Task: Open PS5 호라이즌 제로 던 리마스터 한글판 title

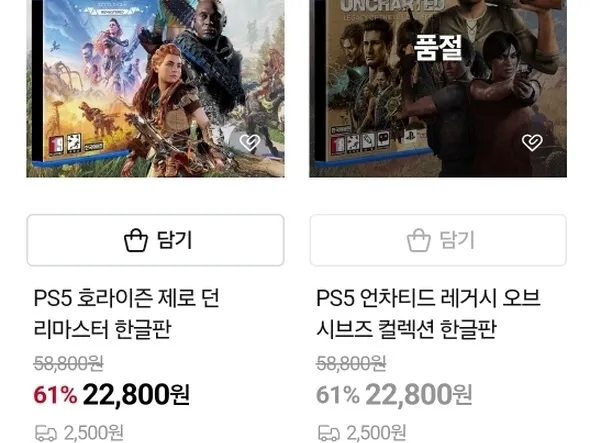Action: click(x=126, y=314)
